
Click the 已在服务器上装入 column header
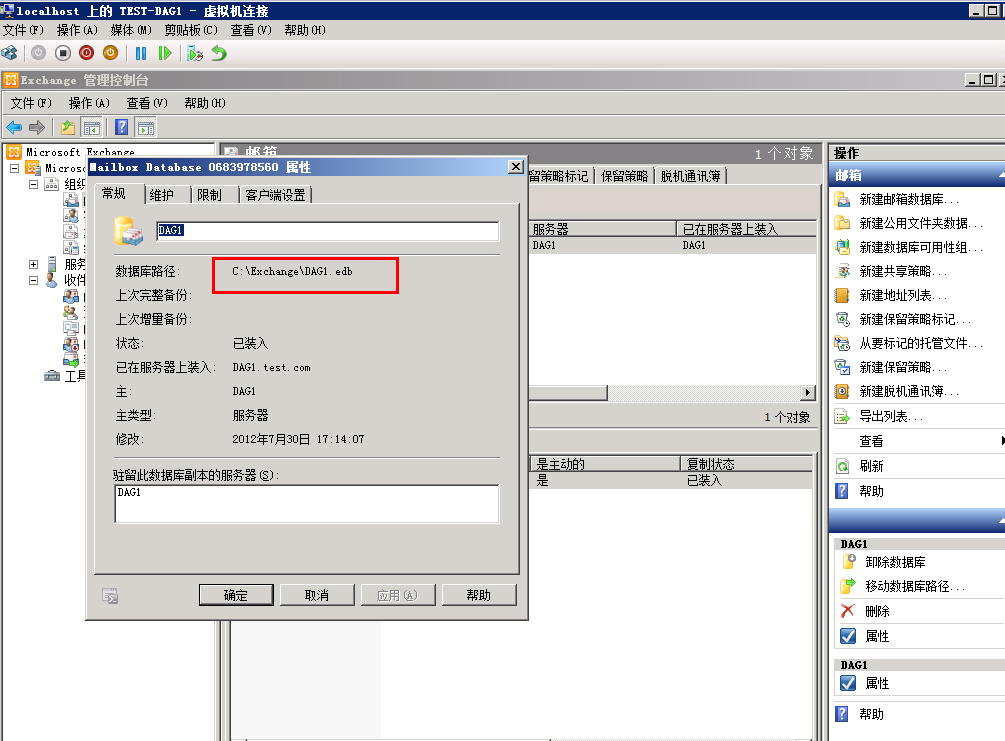coord(747,229)
